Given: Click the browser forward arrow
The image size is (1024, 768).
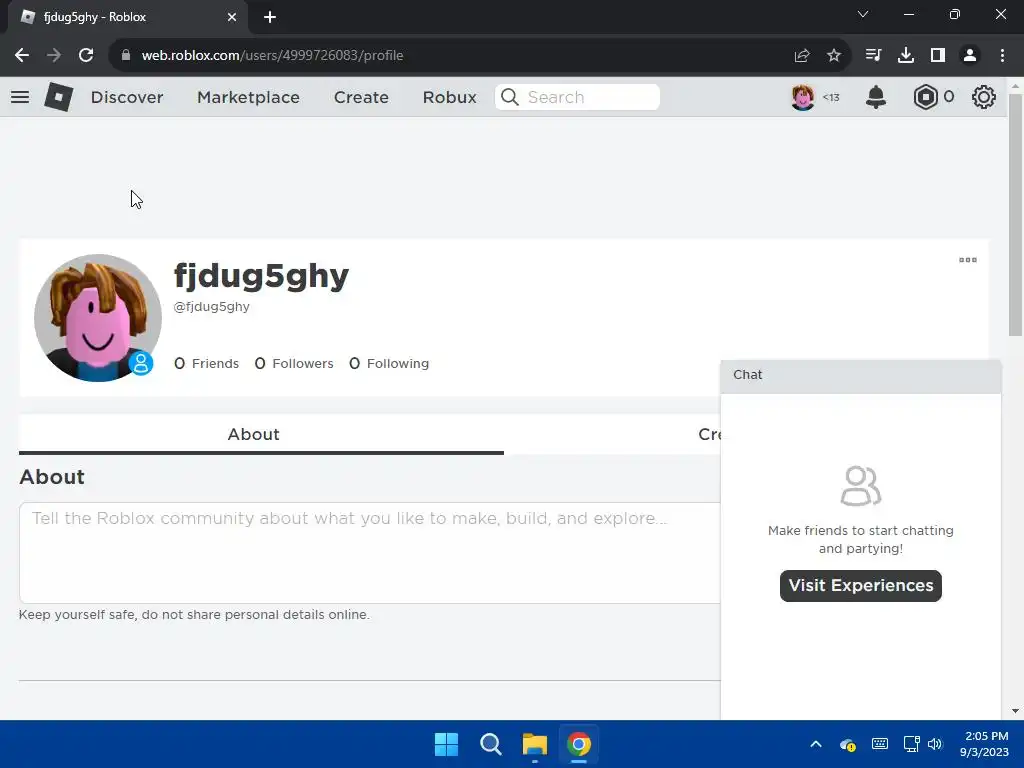Looking at the screenshot, I should (x=54, y=56).
